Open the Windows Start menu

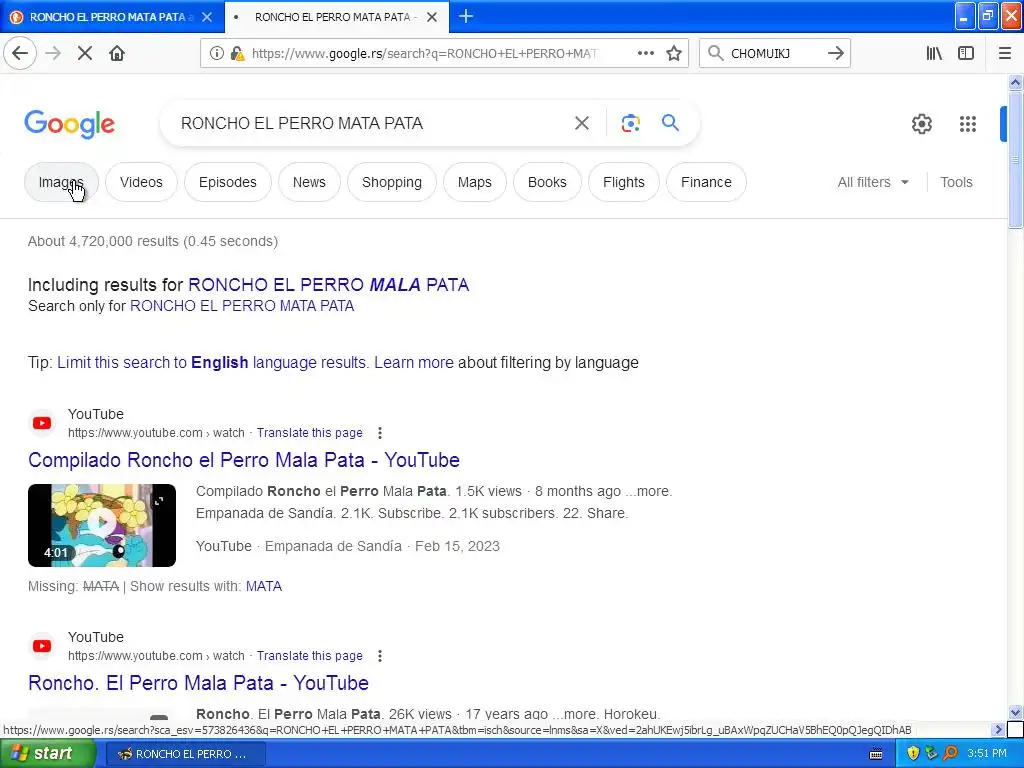(48, 753)
